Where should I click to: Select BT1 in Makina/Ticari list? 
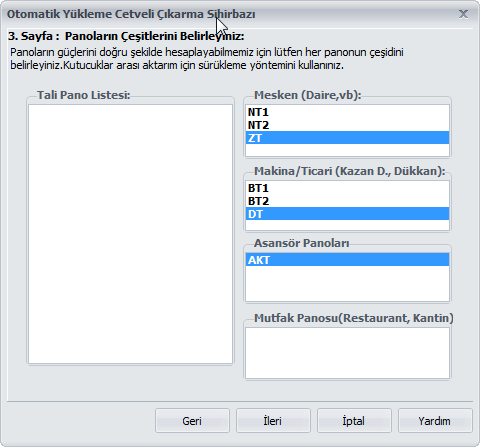(347, 188)
